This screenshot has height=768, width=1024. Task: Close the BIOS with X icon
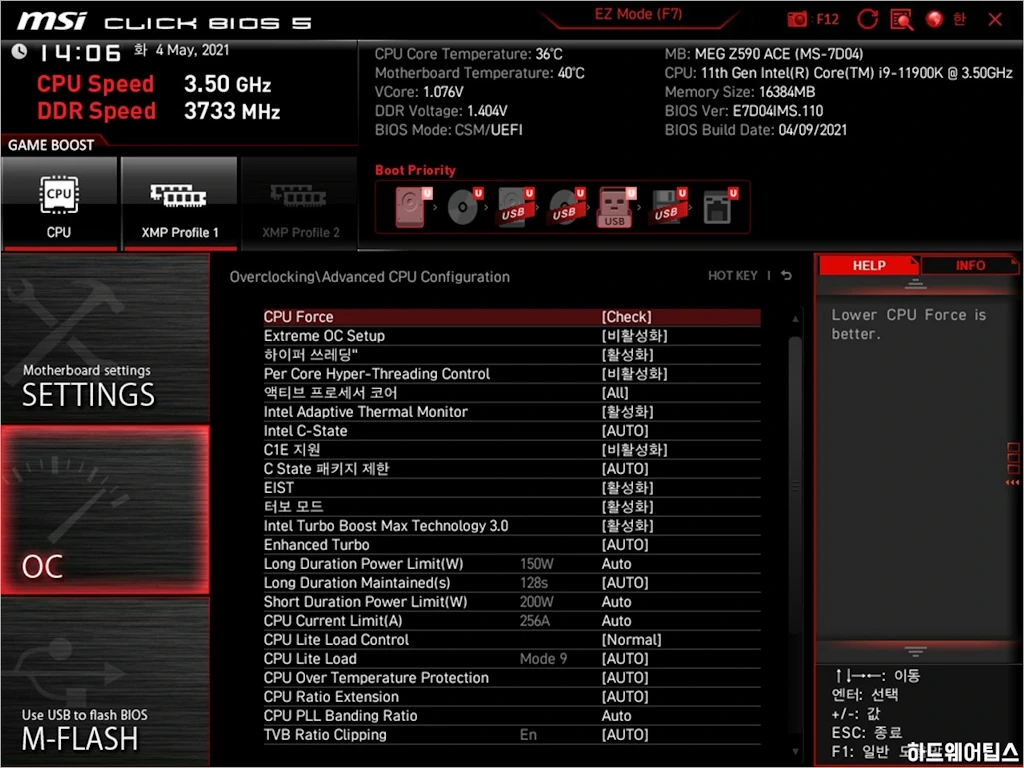[995, 20]
